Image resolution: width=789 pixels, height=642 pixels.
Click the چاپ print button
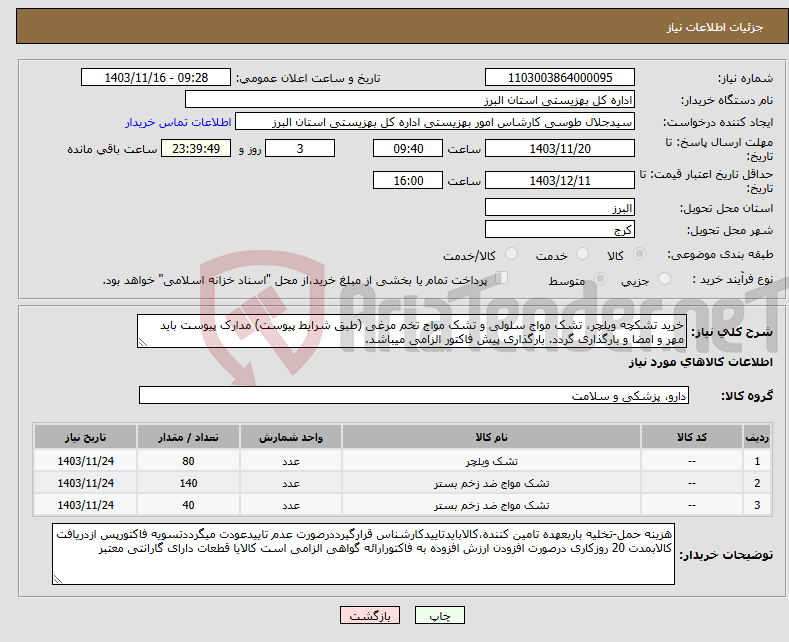click(x=440, y=615)
